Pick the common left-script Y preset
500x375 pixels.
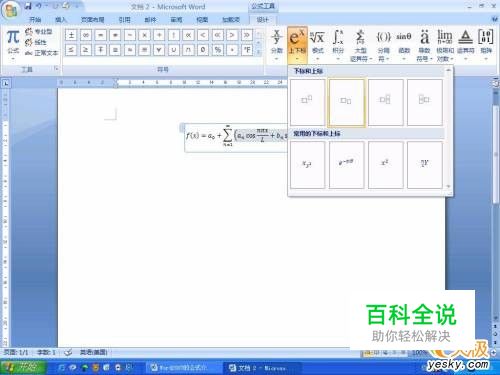(x=425, y=165)
